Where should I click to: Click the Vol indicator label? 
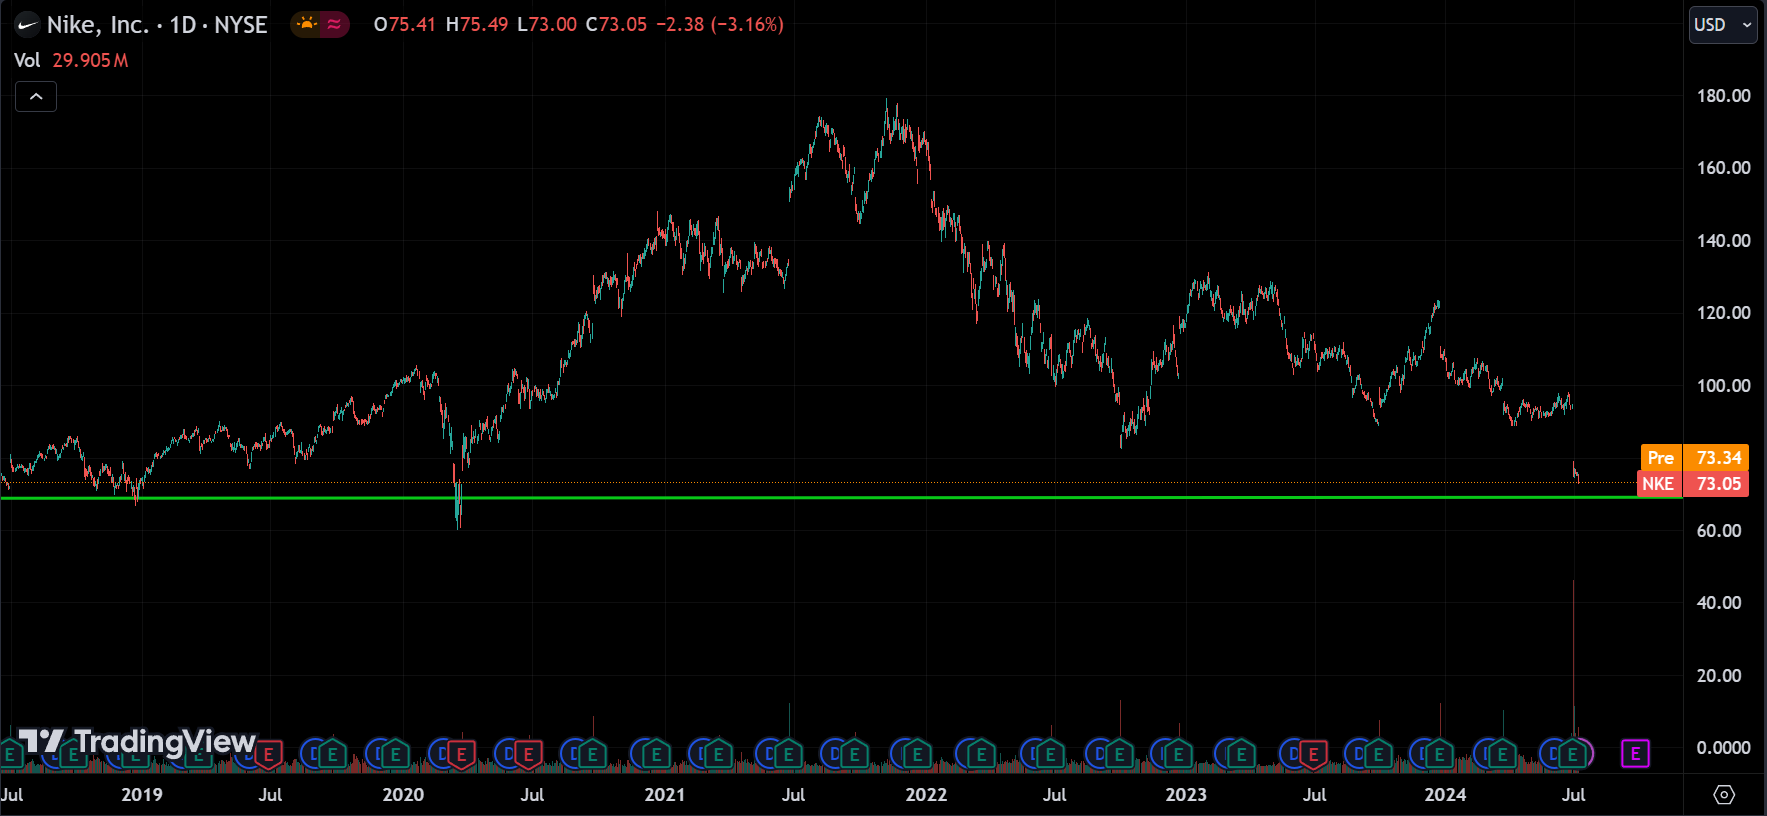(27, 60)
